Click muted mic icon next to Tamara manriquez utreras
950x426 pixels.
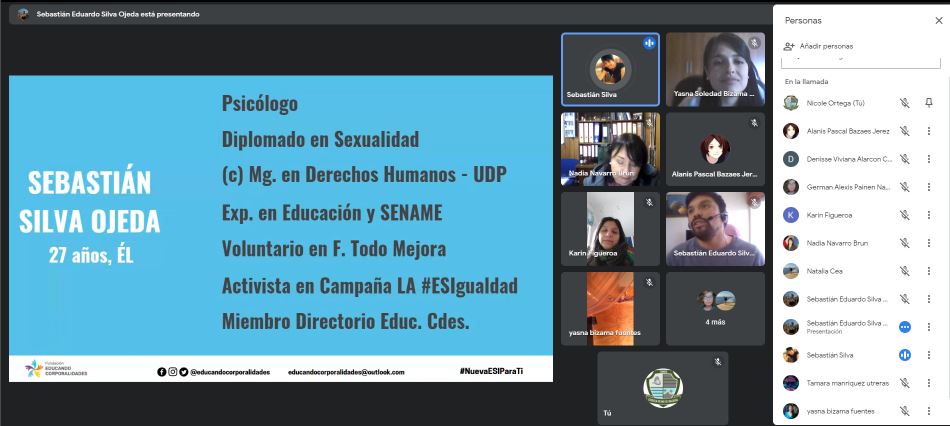[x=904, y=383]
